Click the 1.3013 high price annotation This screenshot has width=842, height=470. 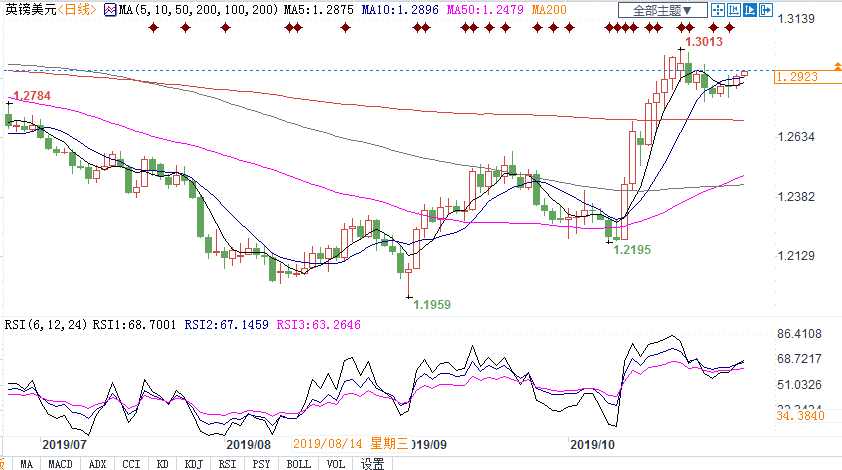tap(704, 42)
